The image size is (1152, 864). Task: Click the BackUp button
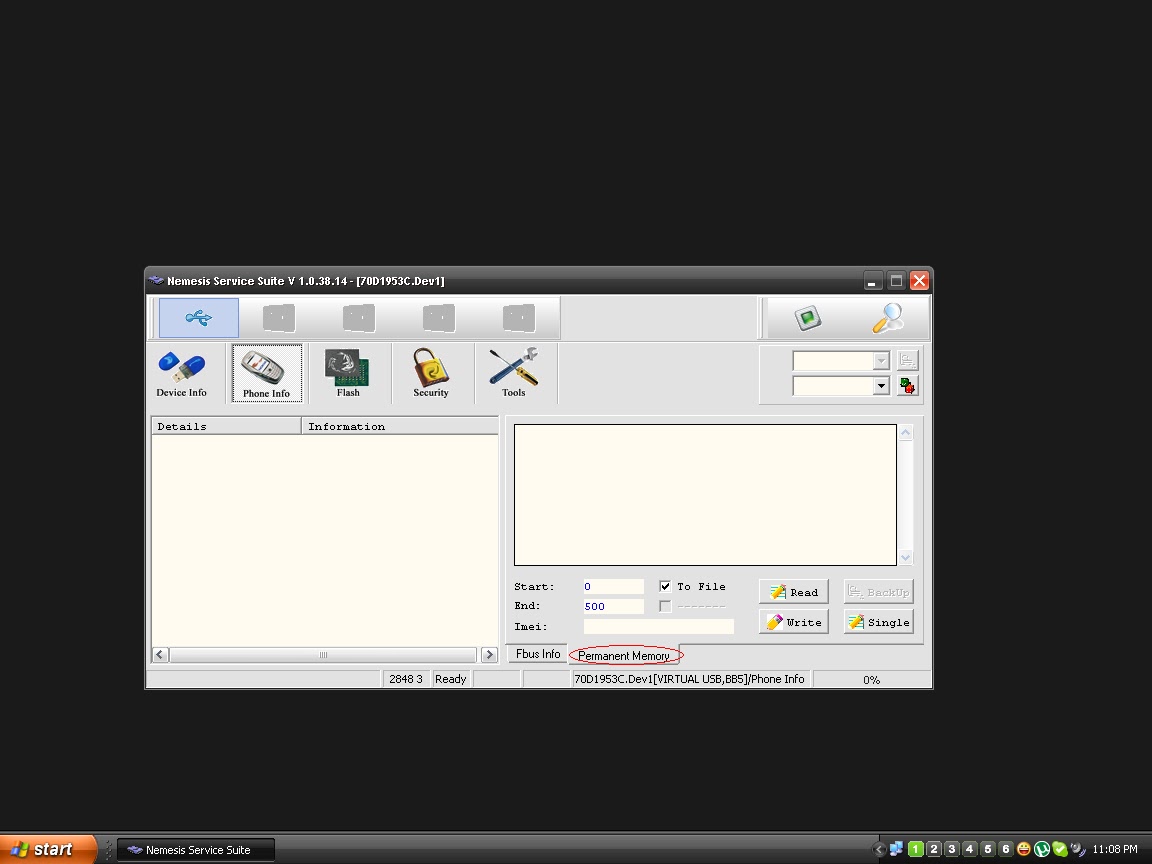point(879,592)
